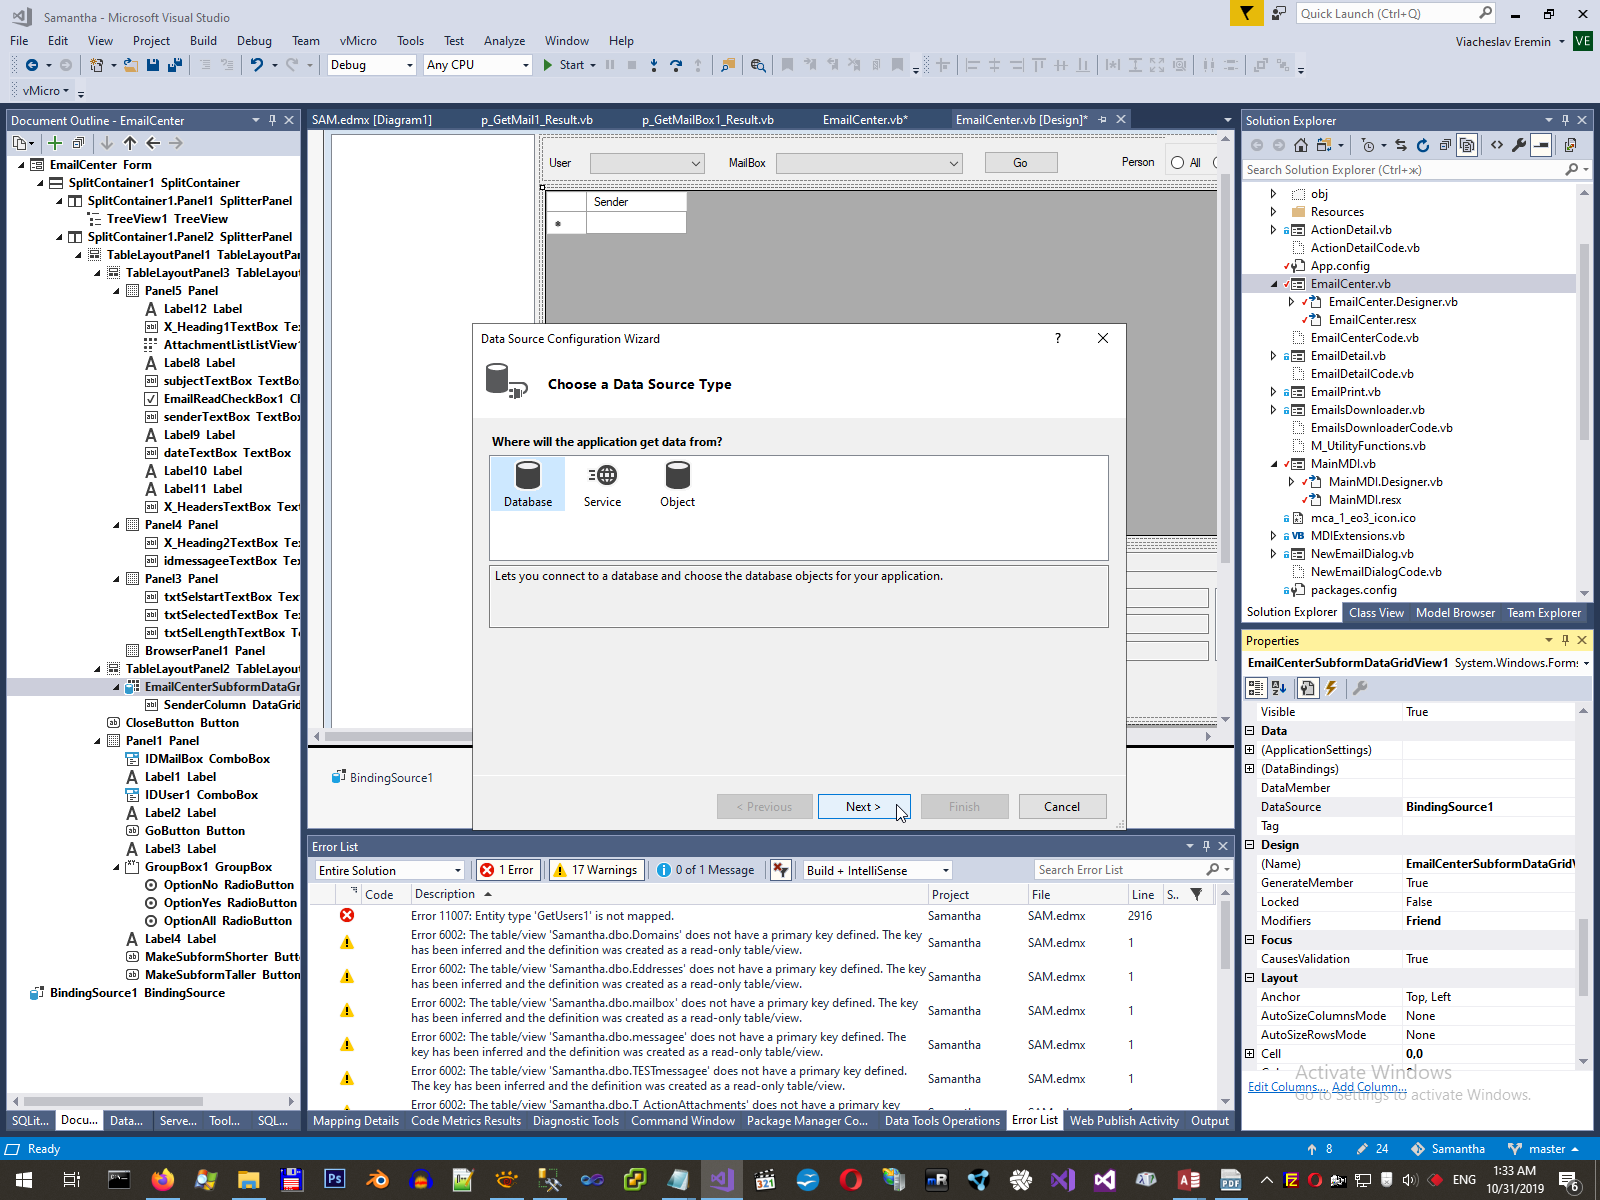Click the Properties wrench in Solution Explorer toolbar

(x=1519, y=145)
